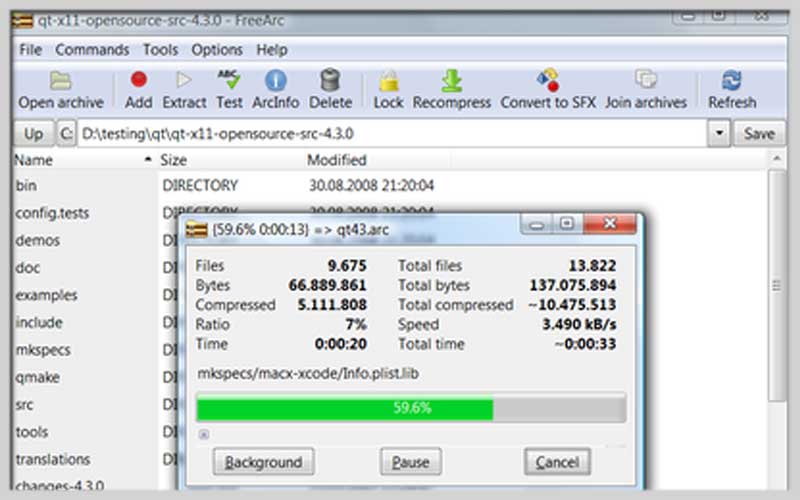The width and height of the screenshot is (800, 500).
Task: Open the Help menu
Action: coord(272,50)
